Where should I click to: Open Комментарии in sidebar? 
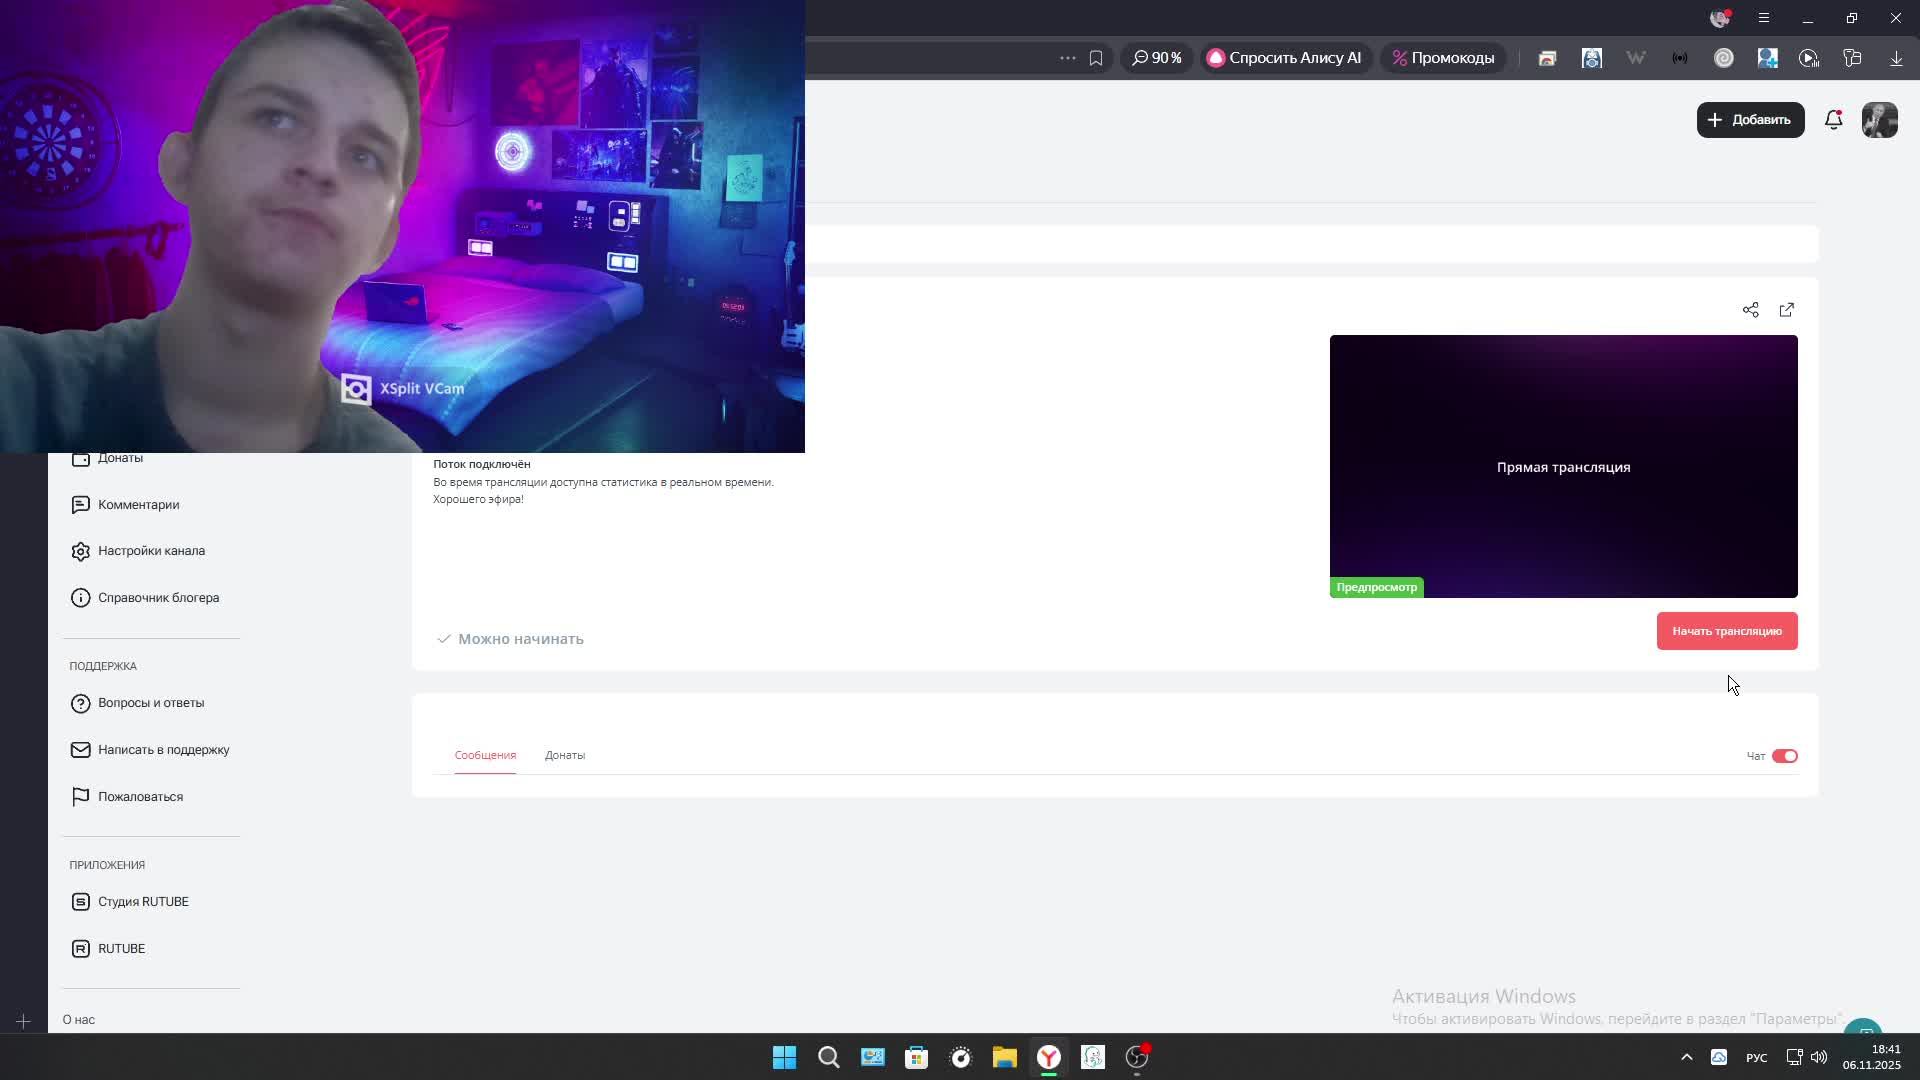point(138,505)
